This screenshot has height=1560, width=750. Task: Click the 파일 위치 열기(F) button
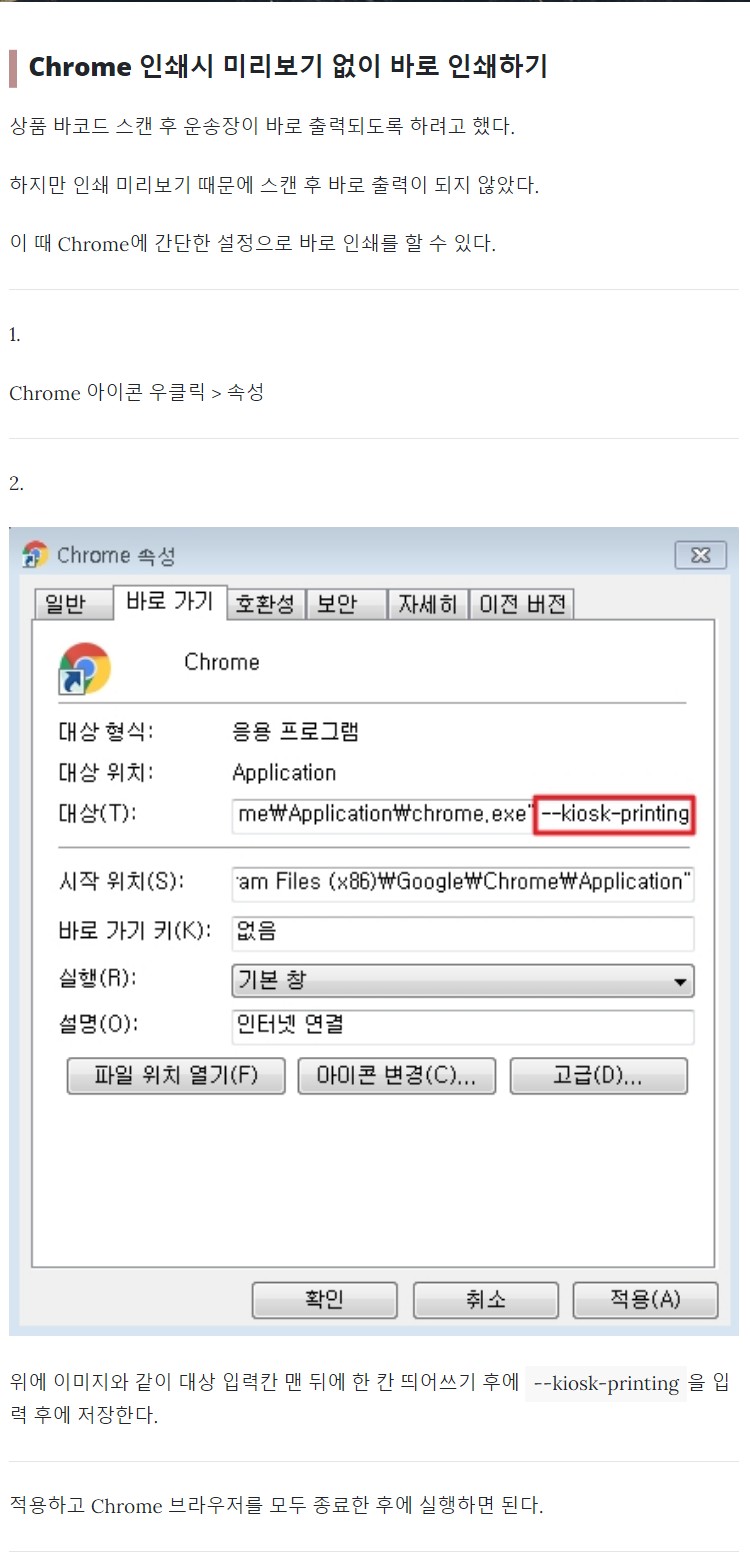(x=176, y=1076)
